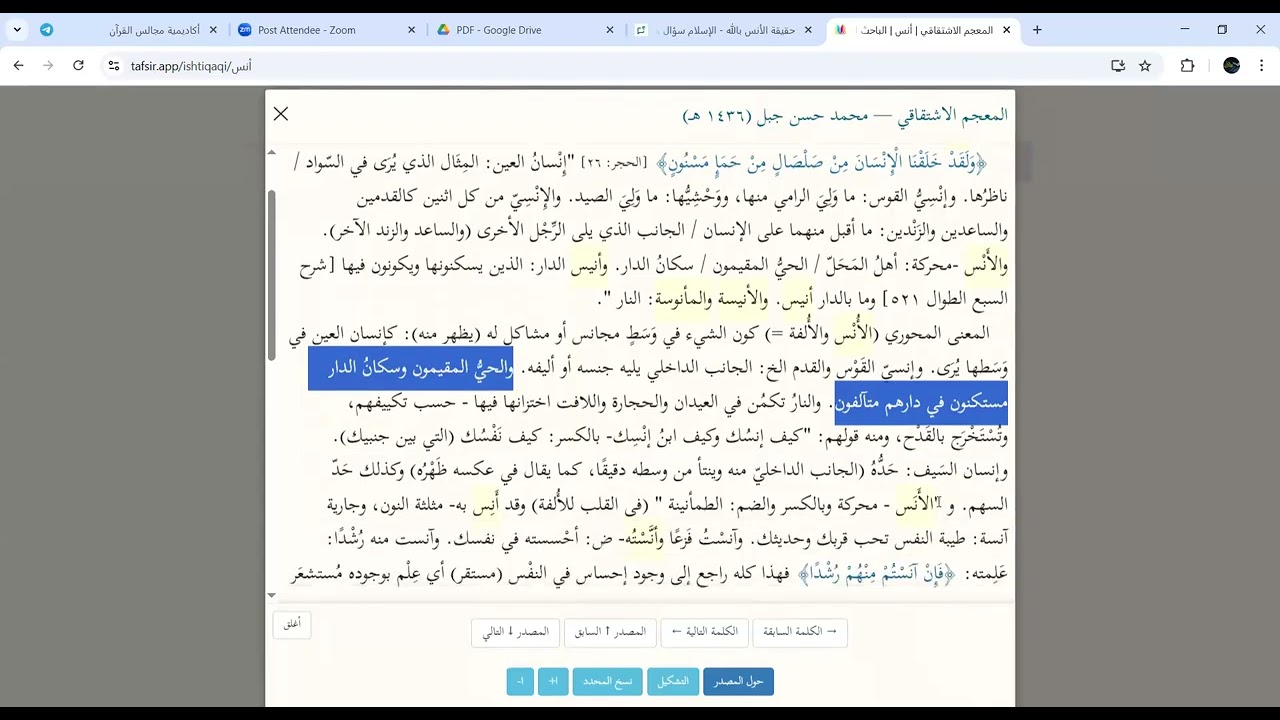Click the حول المصدر (about source) button
This screenshot has width=1280, height=720.
tap(738, 681)
